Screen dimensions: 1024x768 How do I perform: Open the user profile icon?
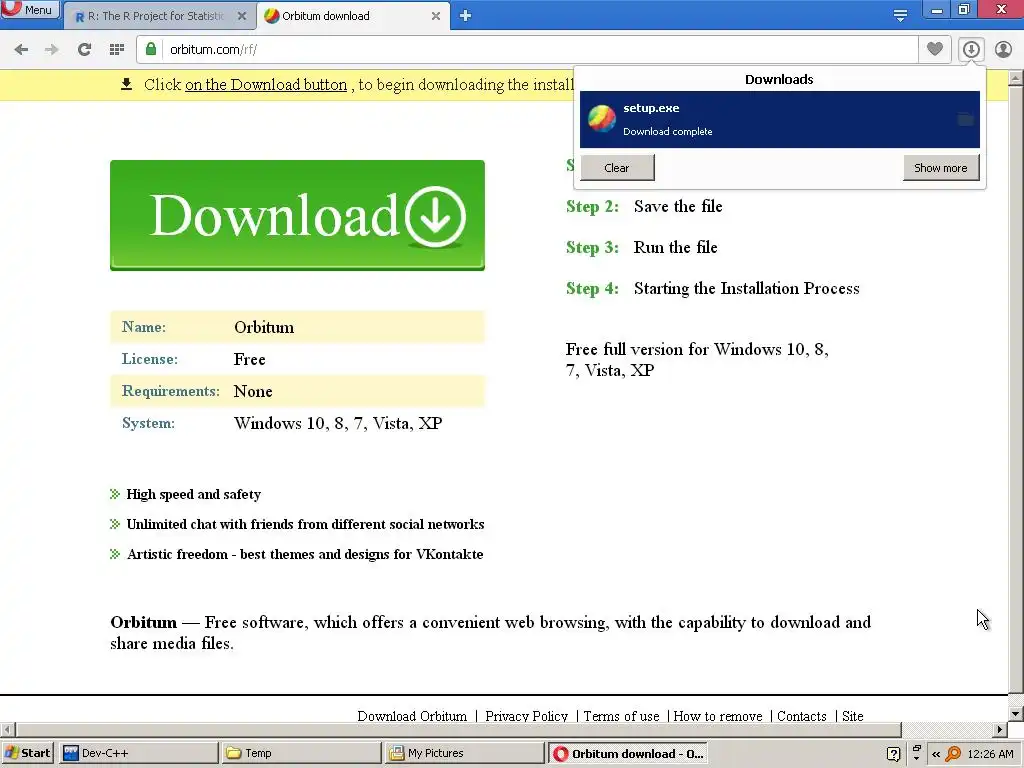click(1003, 49)
